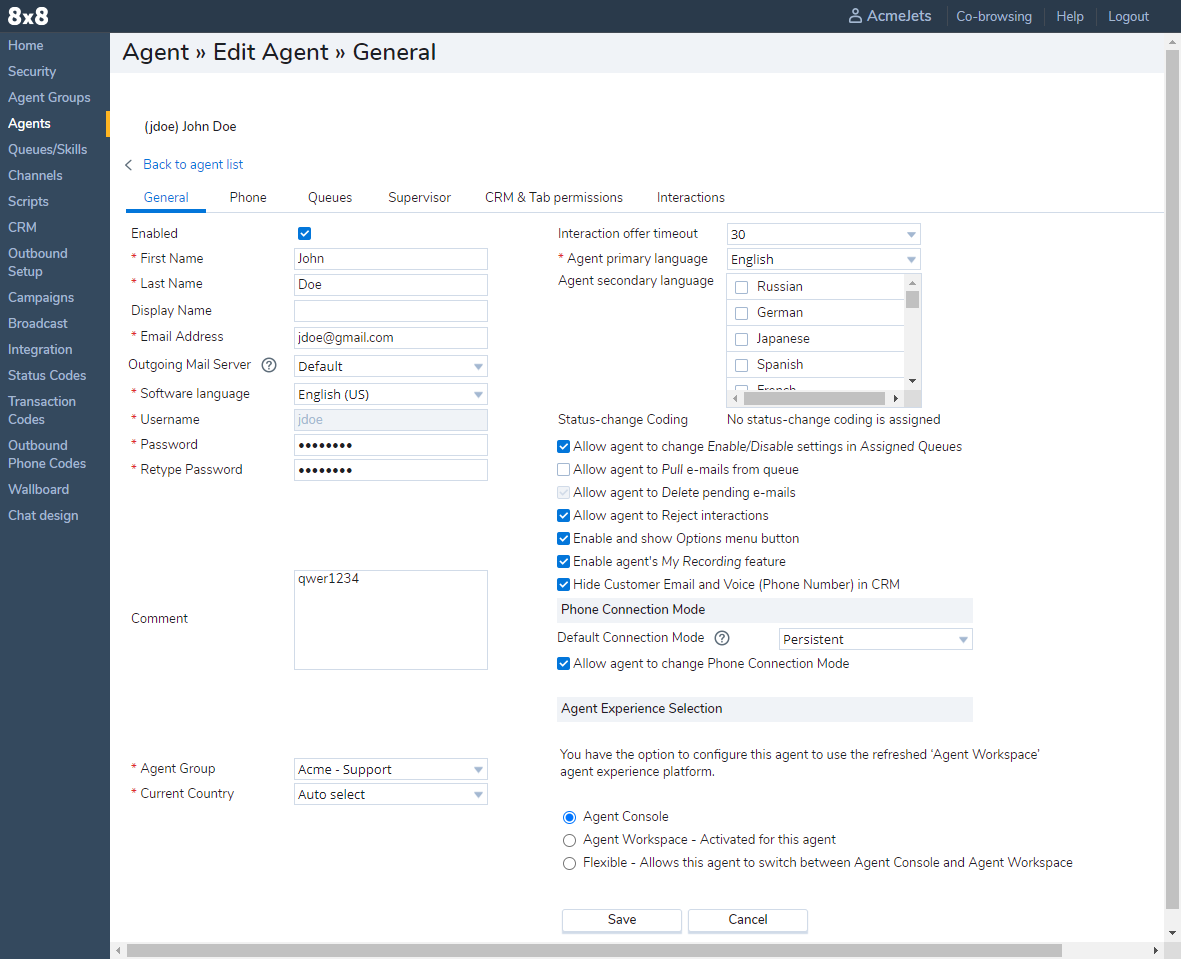Open Home in sidebar
Screen dimensions: 1181x959
point(26,45)
